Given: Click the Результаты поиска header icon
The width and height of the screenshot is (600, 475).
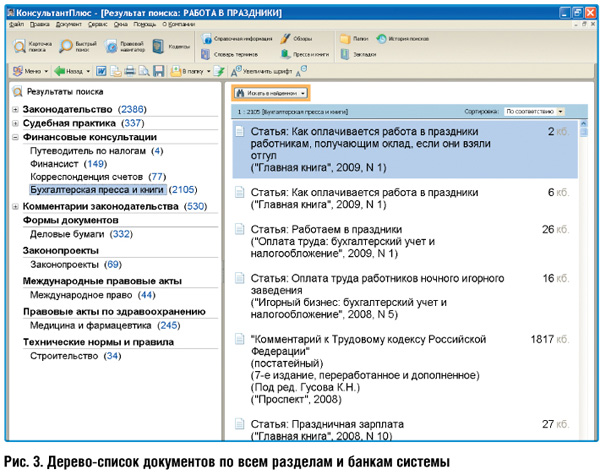Looking at the screenshot, I should point(17,91).
